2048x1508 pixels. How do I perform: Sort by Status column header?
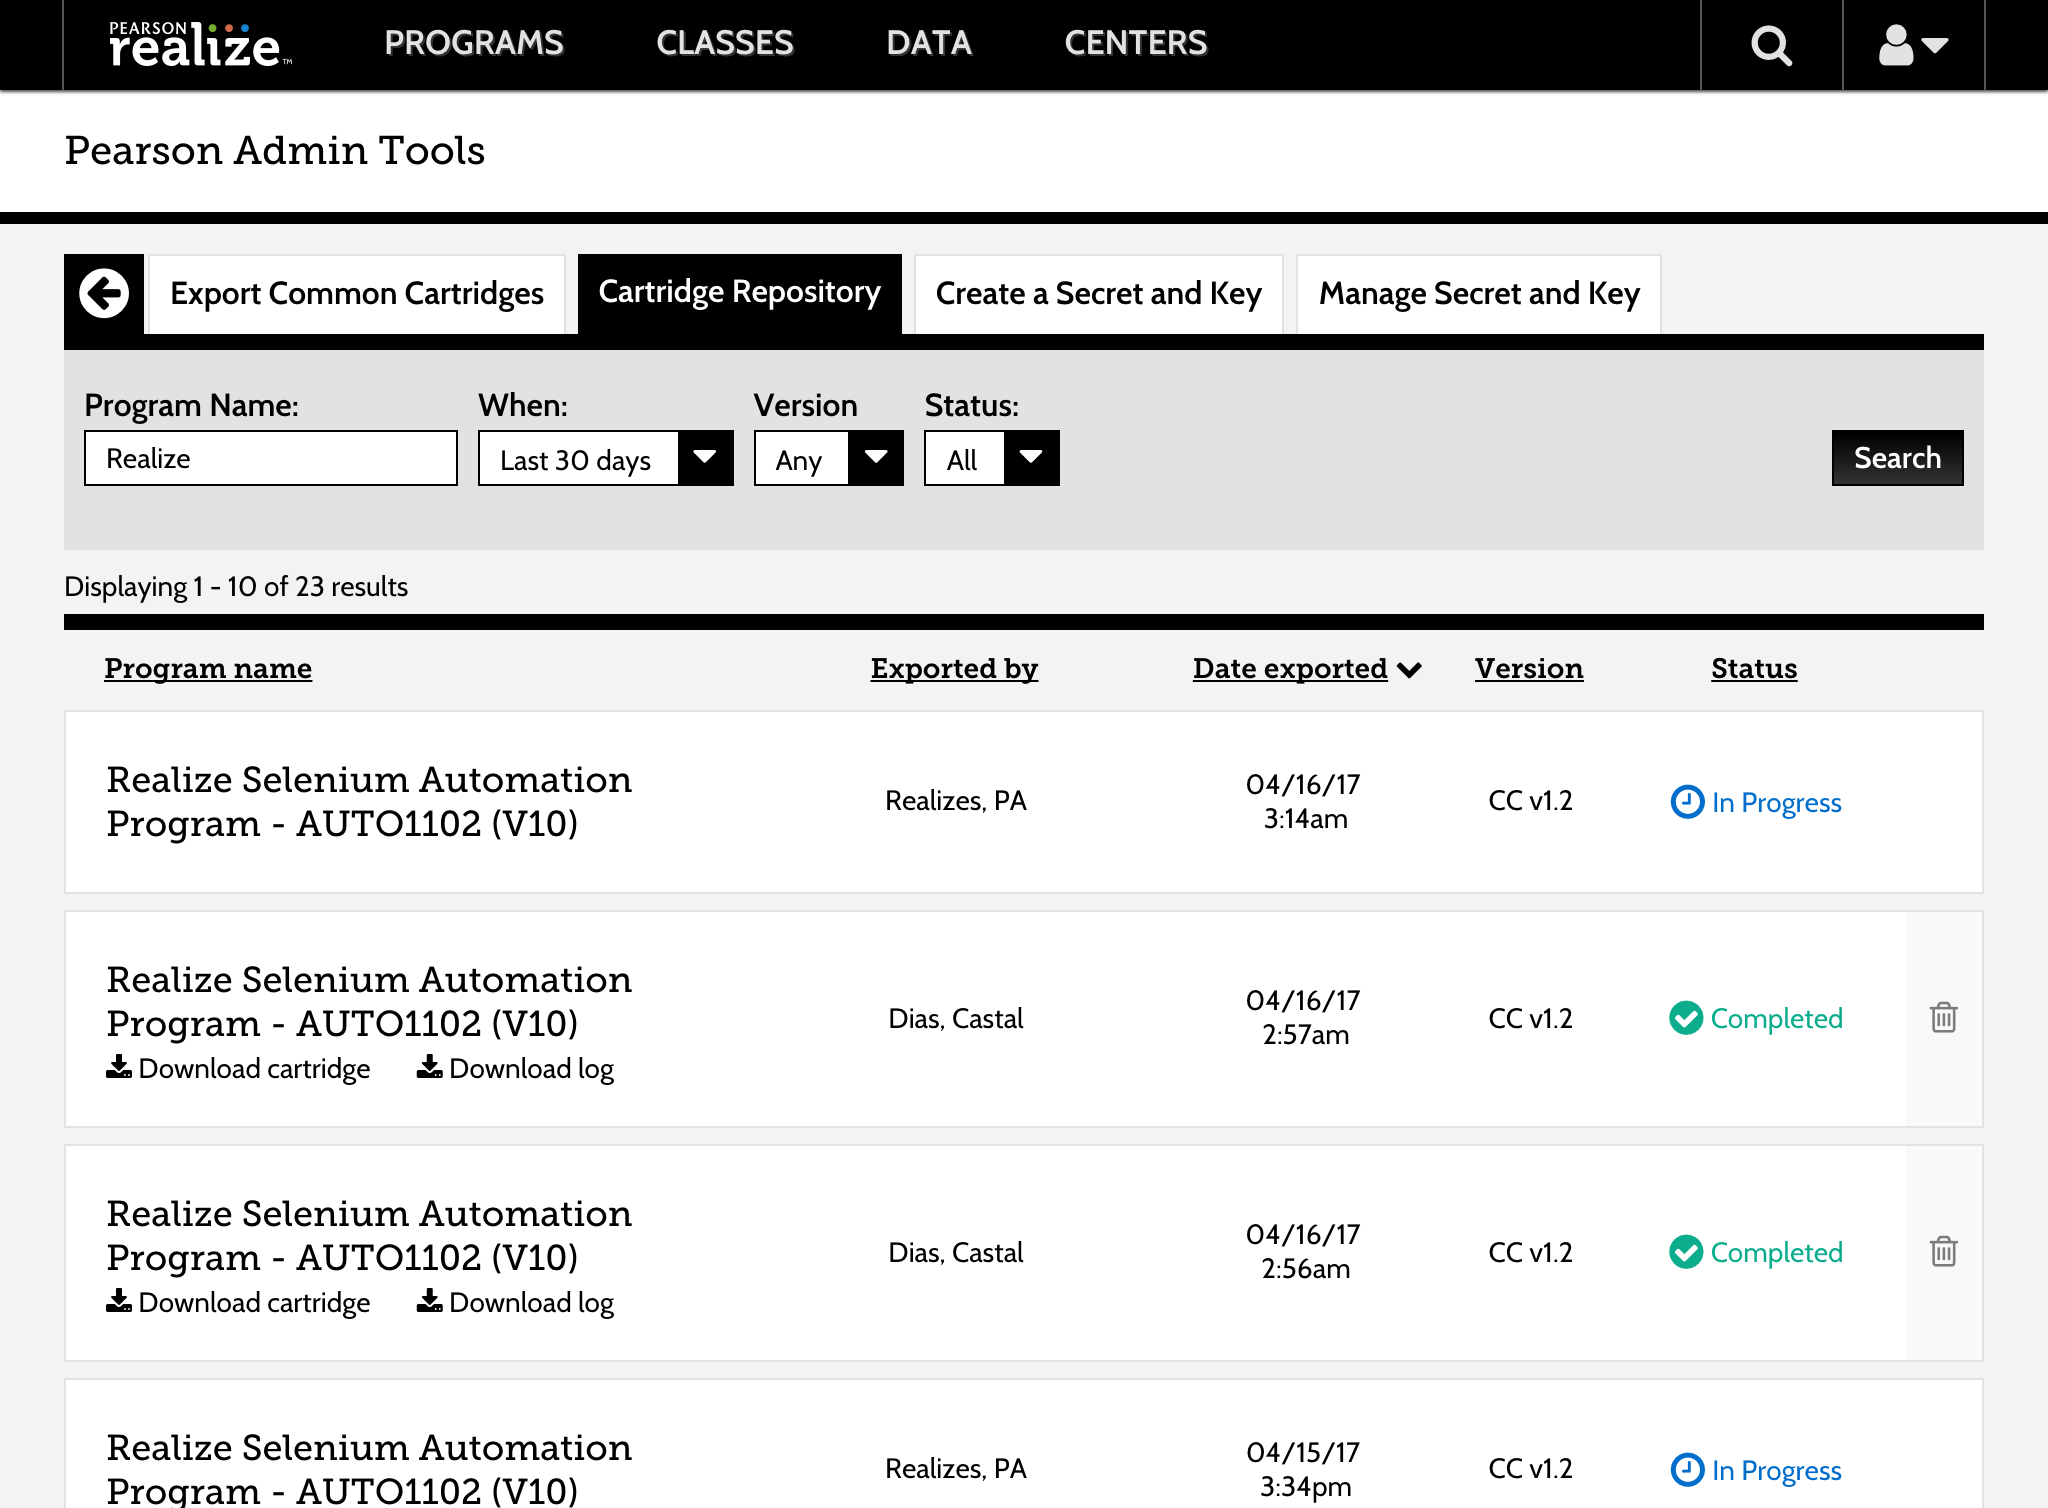1753,669
